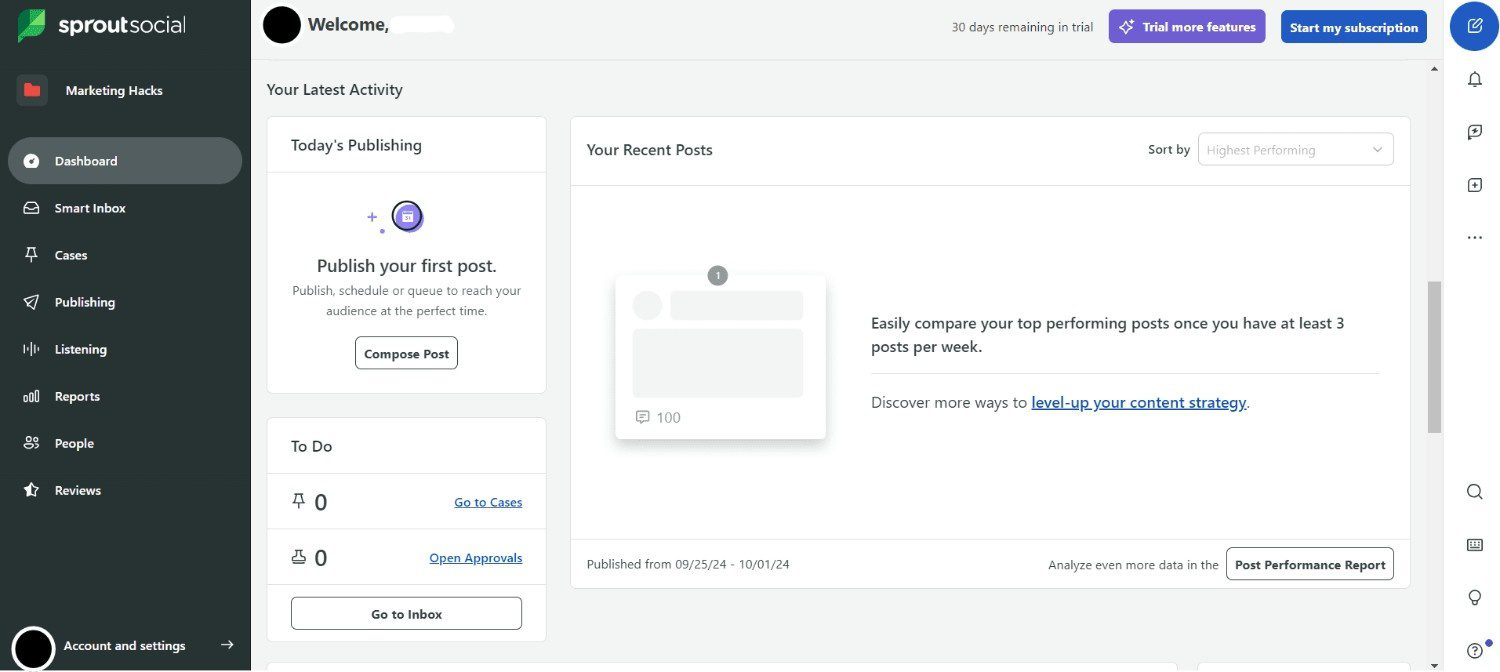Image resolution: width=1500 pixels, height=672 pixels.
Task: Open product tips via the lightbulb icon
Action: coord(1474,597)
